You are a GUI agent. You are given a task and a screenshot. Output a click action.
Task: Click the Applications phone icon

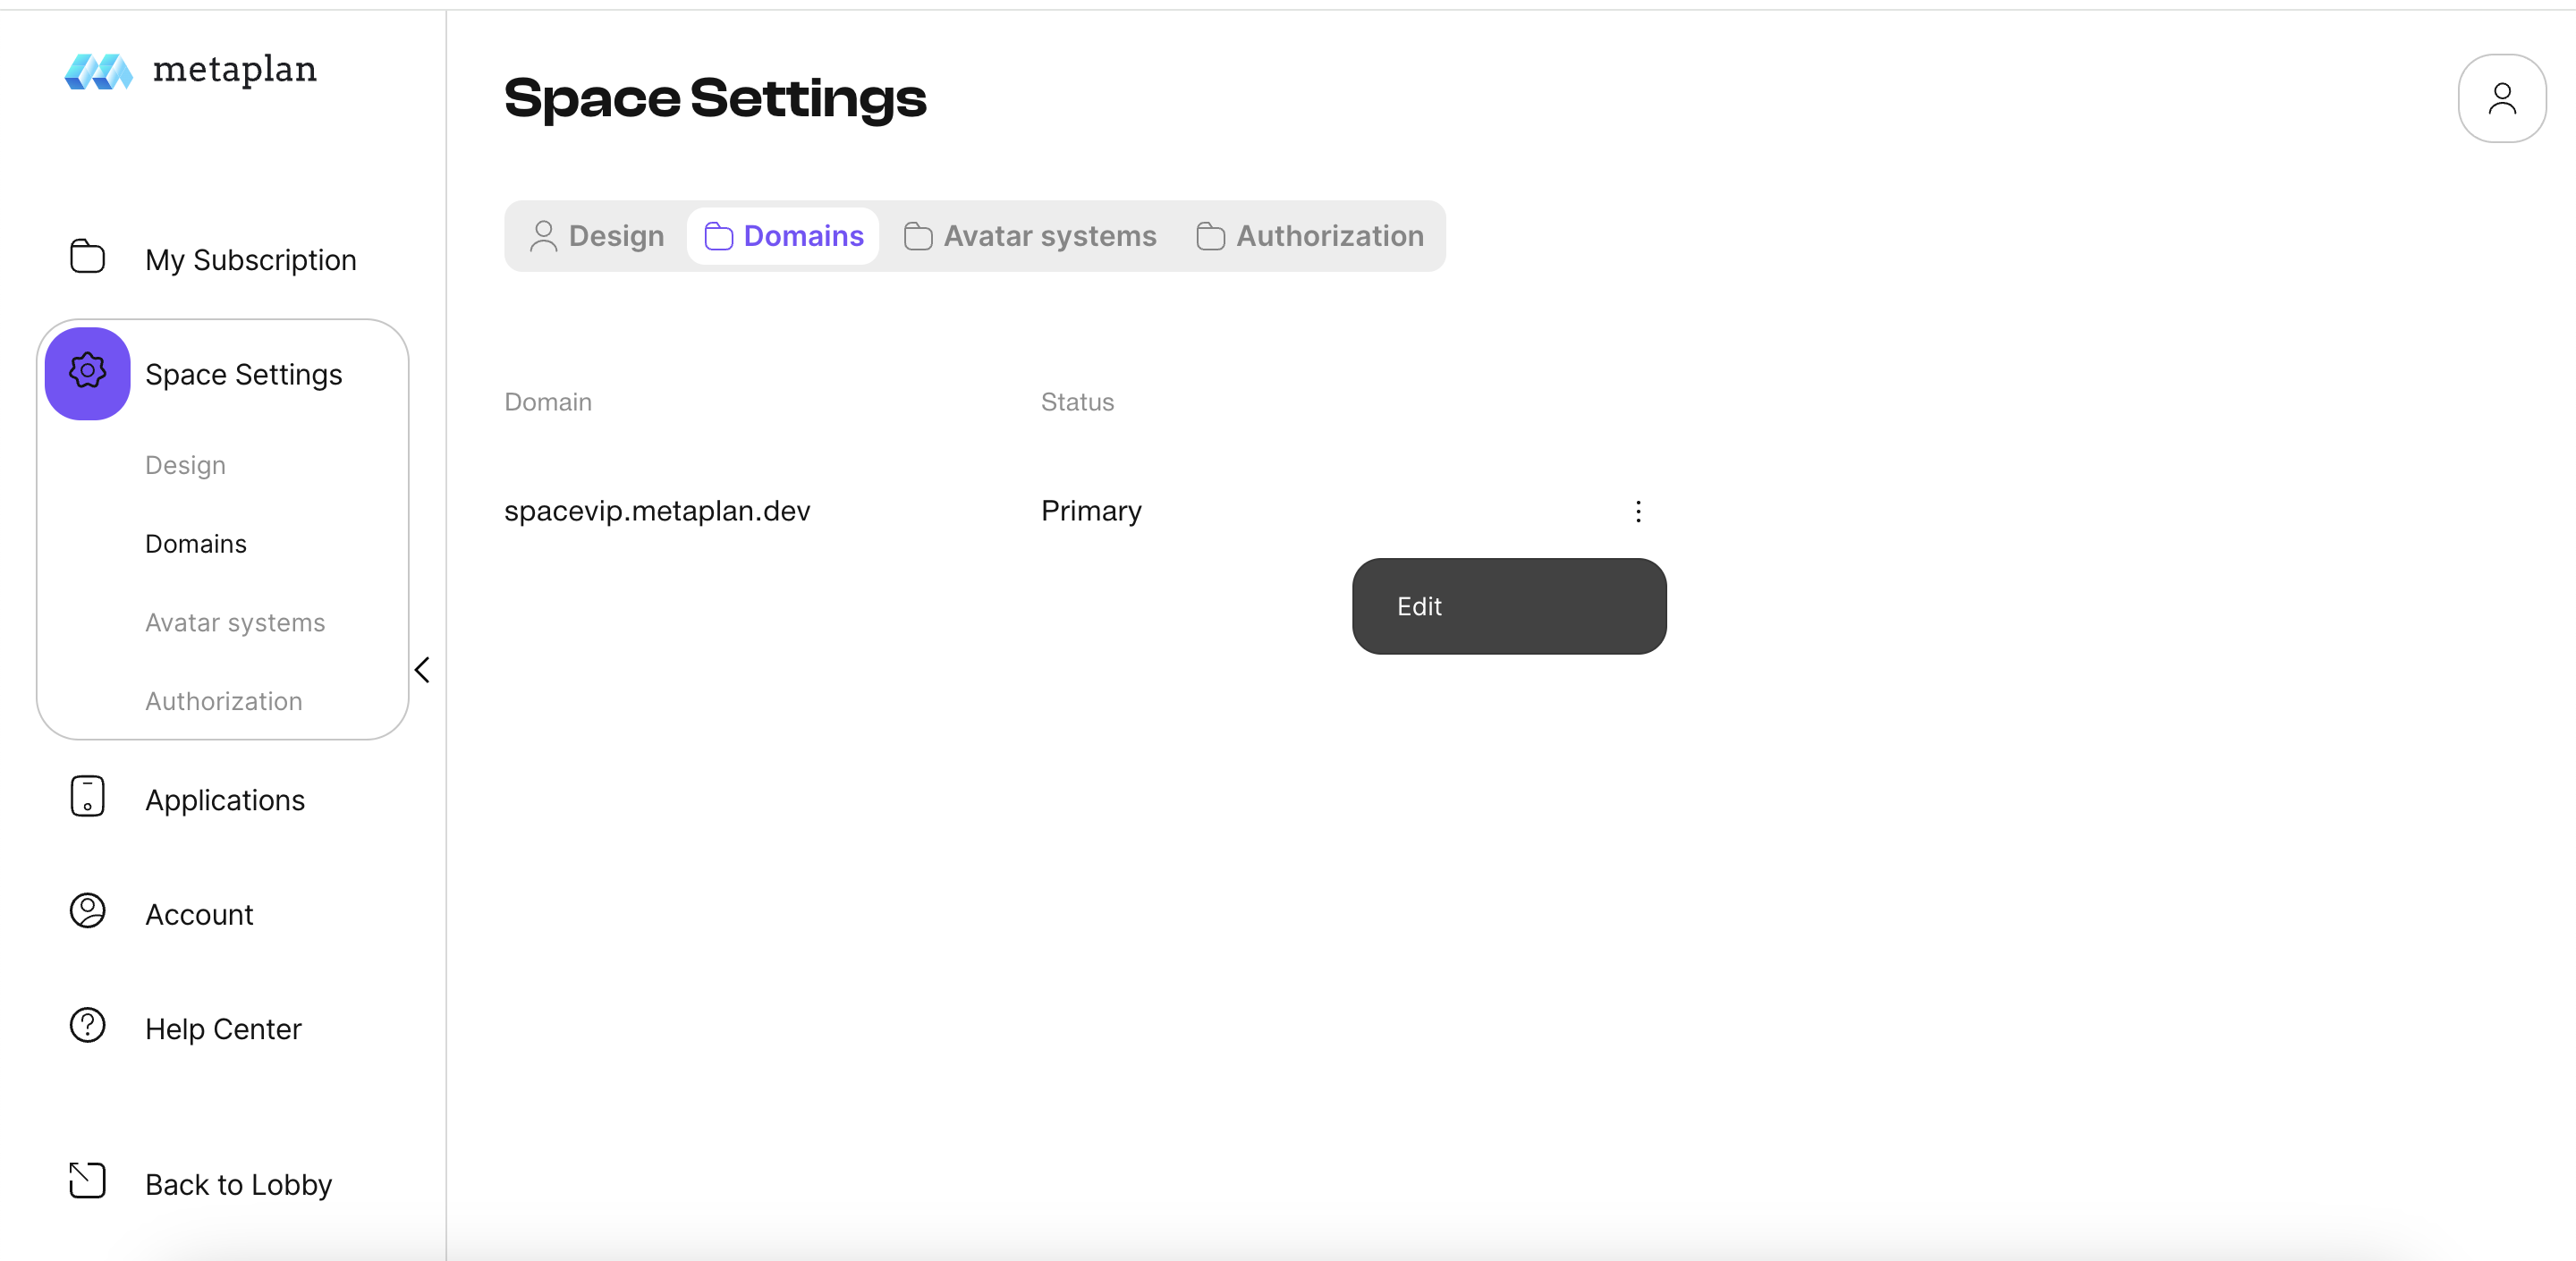click(x=87, y=797)
